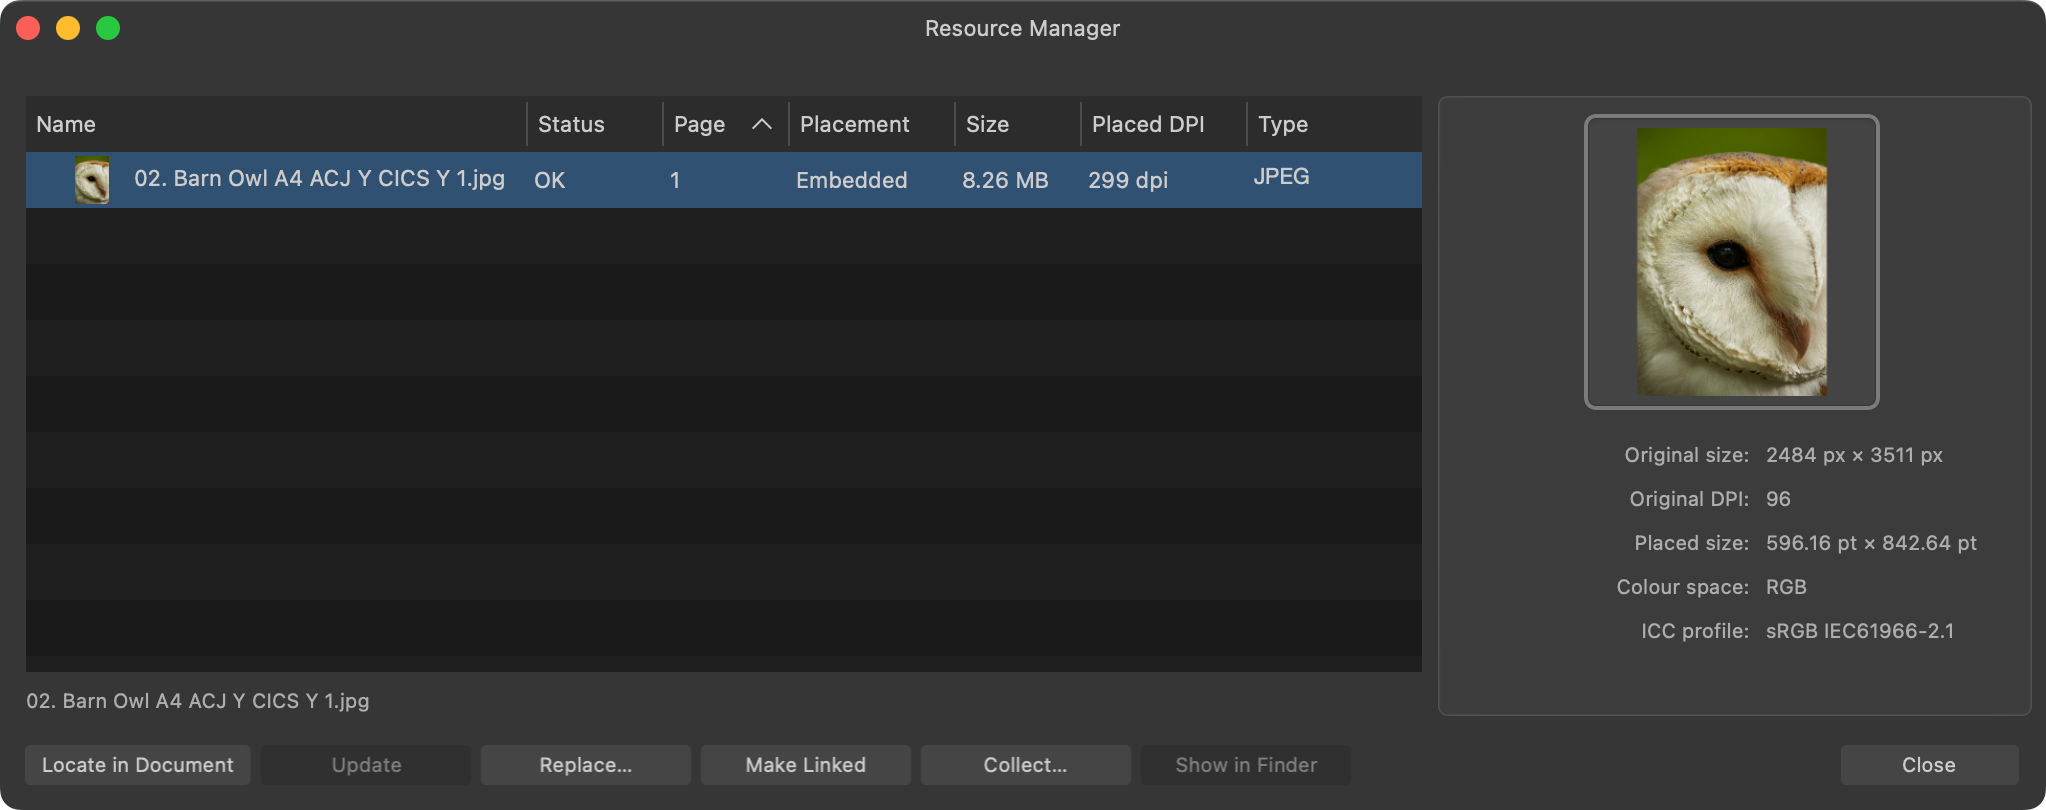The width and height of the screenshot is (2046, 810).
Task: Click the 'sRGB IEC61966-2.1' ICC profile value
Action: (x=1860, y=631)
